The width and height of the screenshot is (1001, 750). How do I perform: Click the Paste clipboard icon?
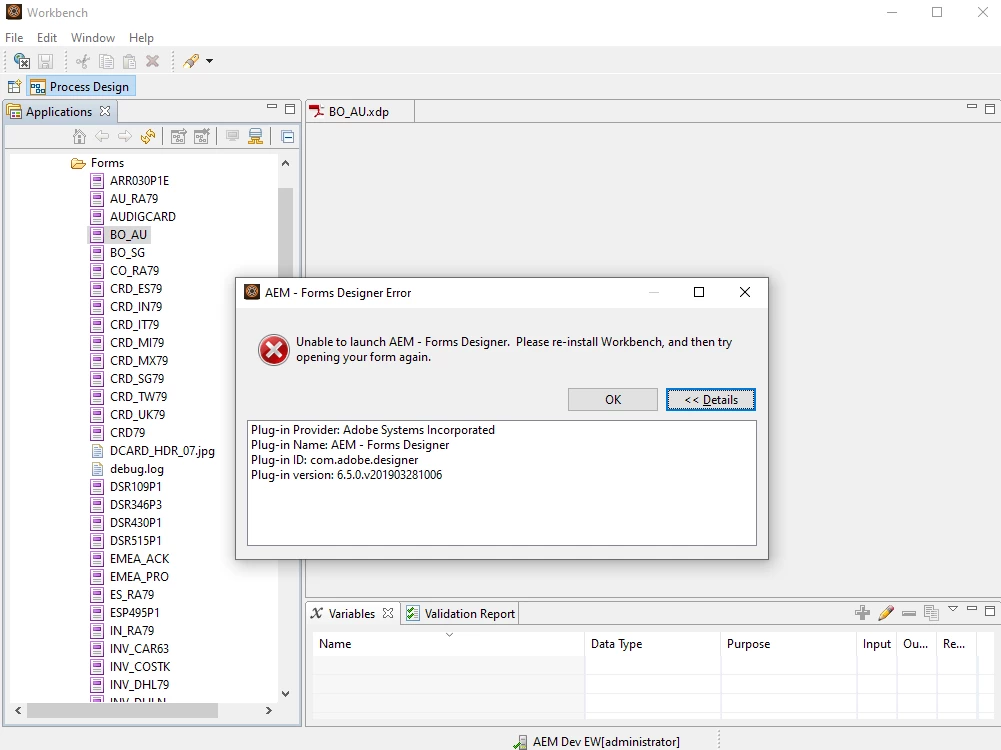[x=129, y=61]
